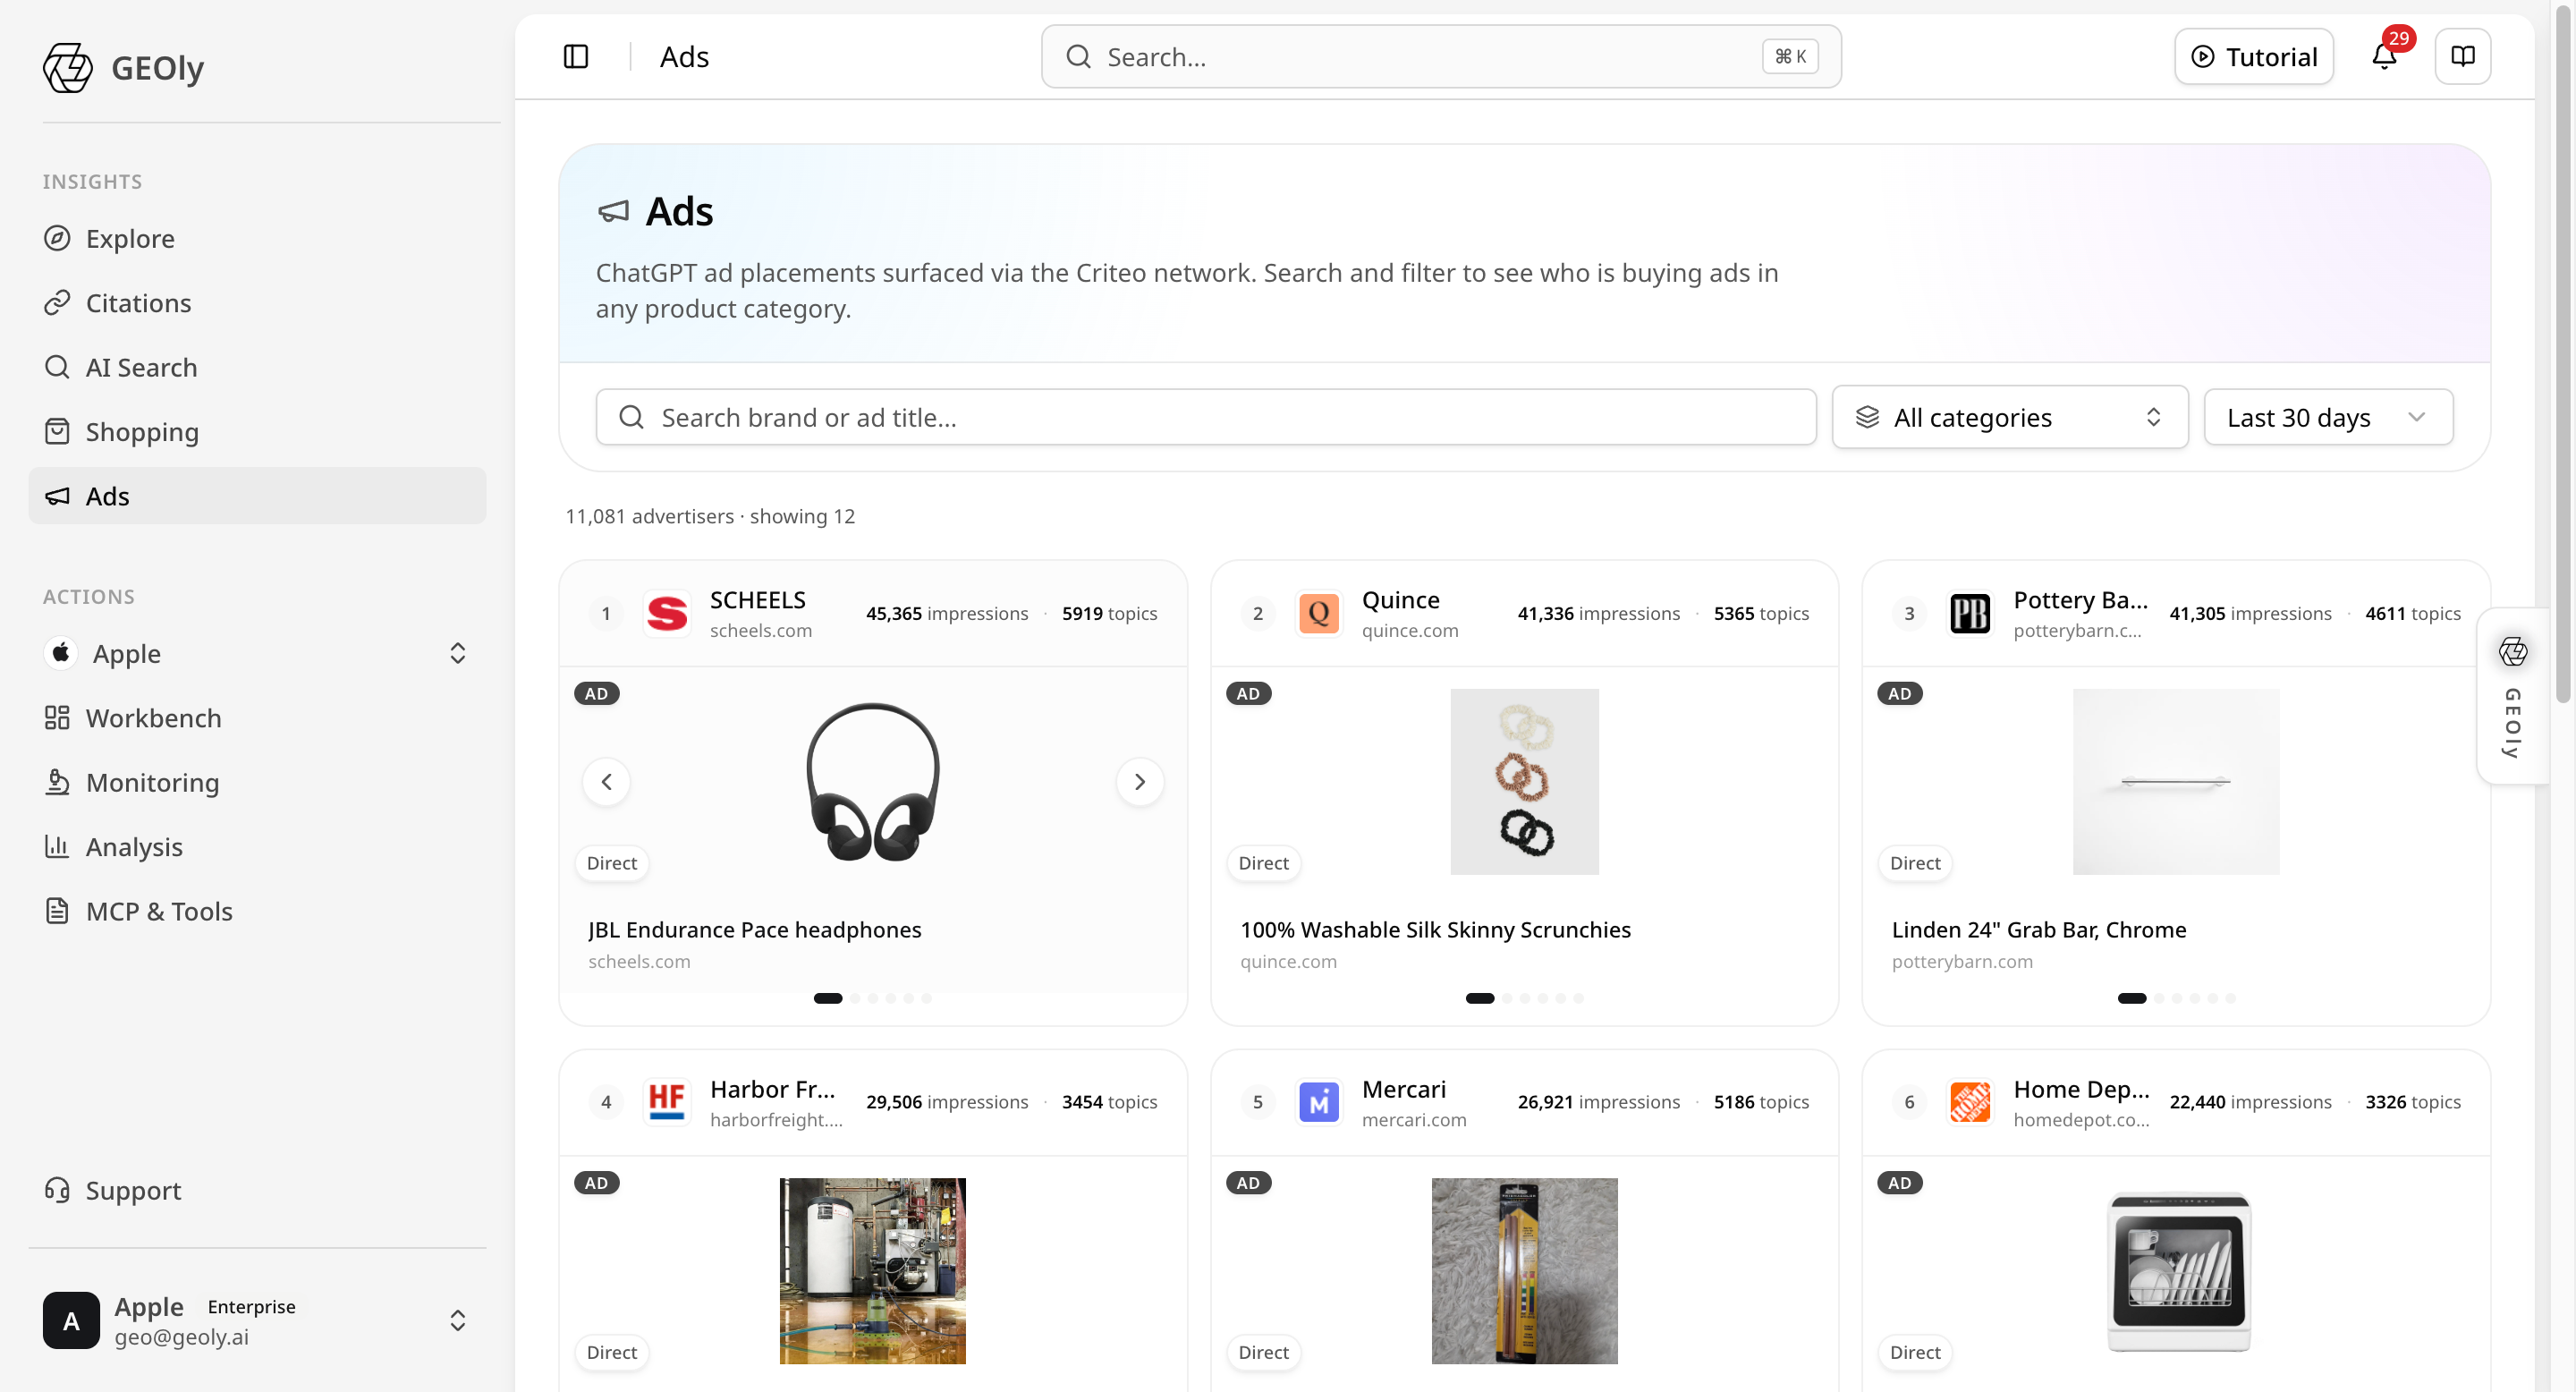Expand the Apple brand switcher
The height and width of the screenshot is (1392, 2576).
[x=257, y=654]
